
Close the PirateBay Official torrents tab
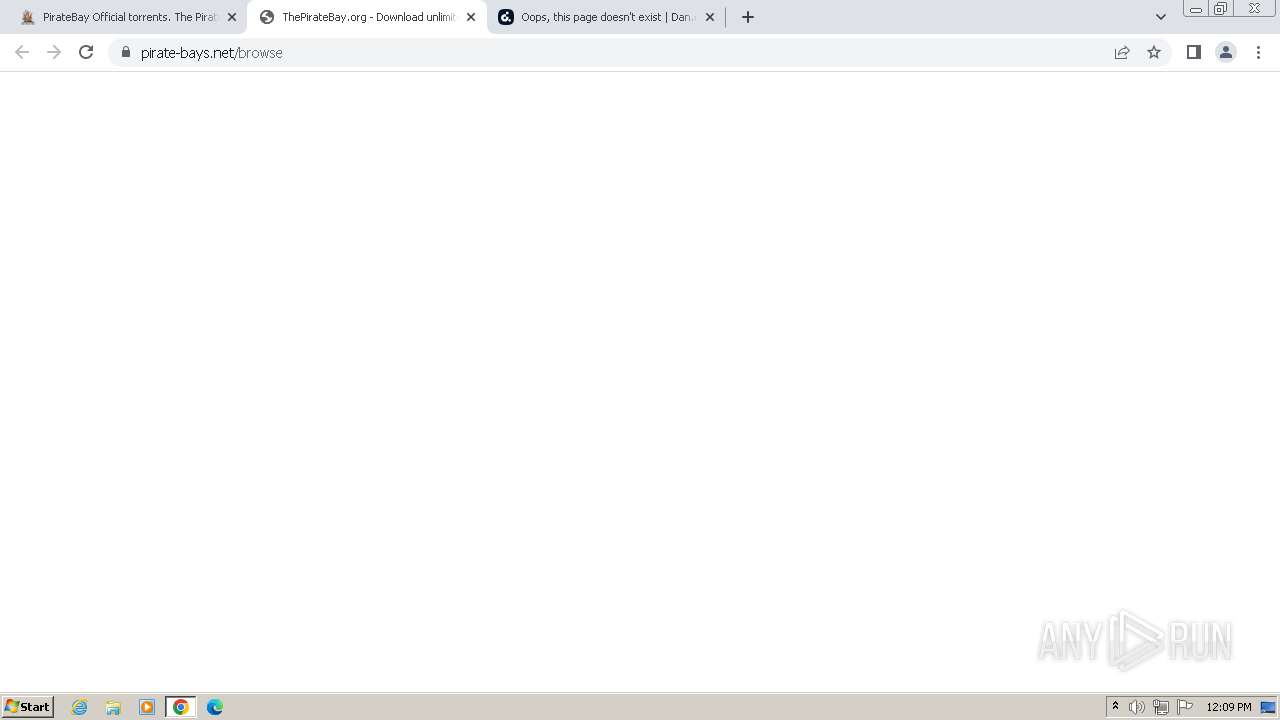232,17
